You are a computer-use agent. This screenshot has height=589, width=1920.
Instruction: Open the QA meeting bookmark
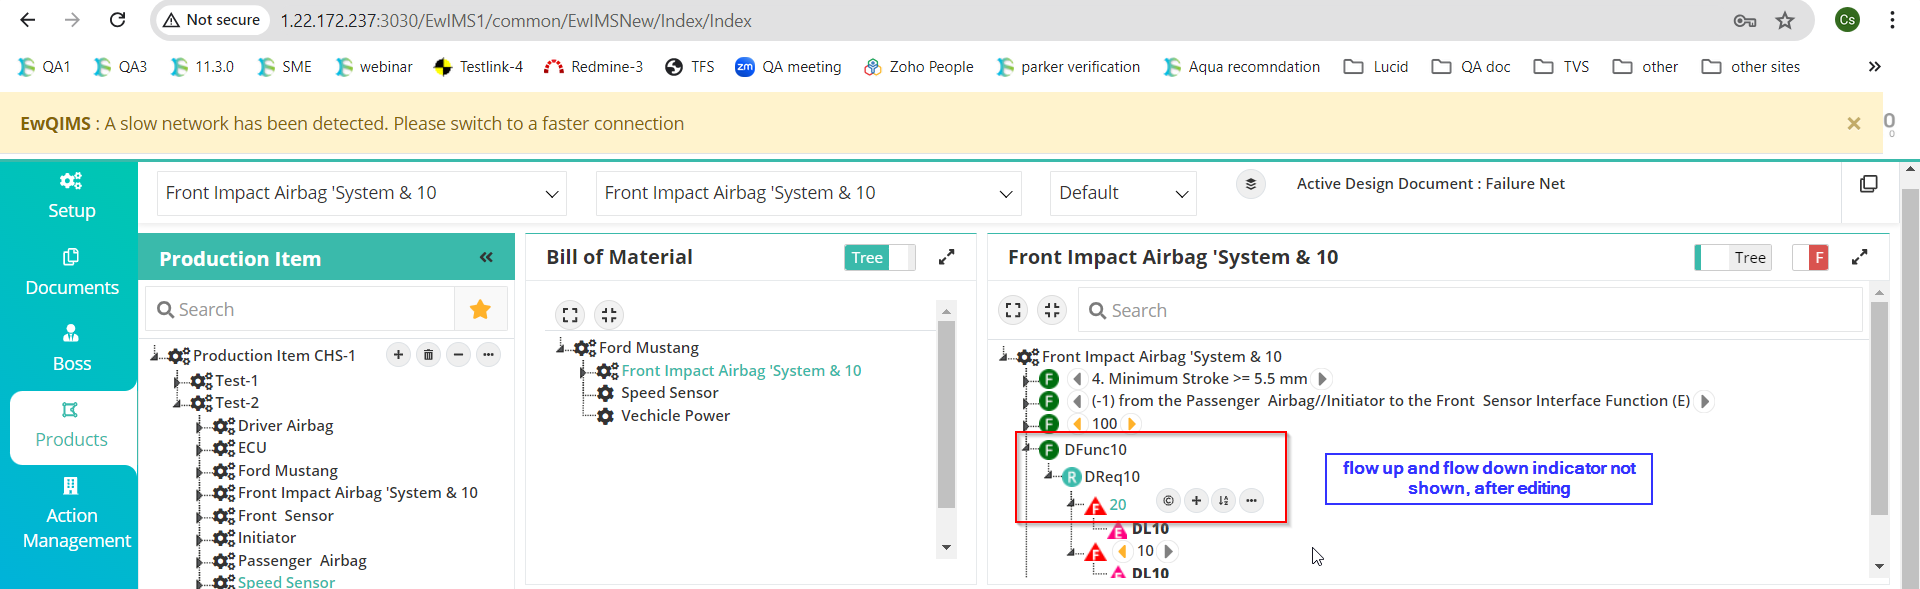coord(788,67)
